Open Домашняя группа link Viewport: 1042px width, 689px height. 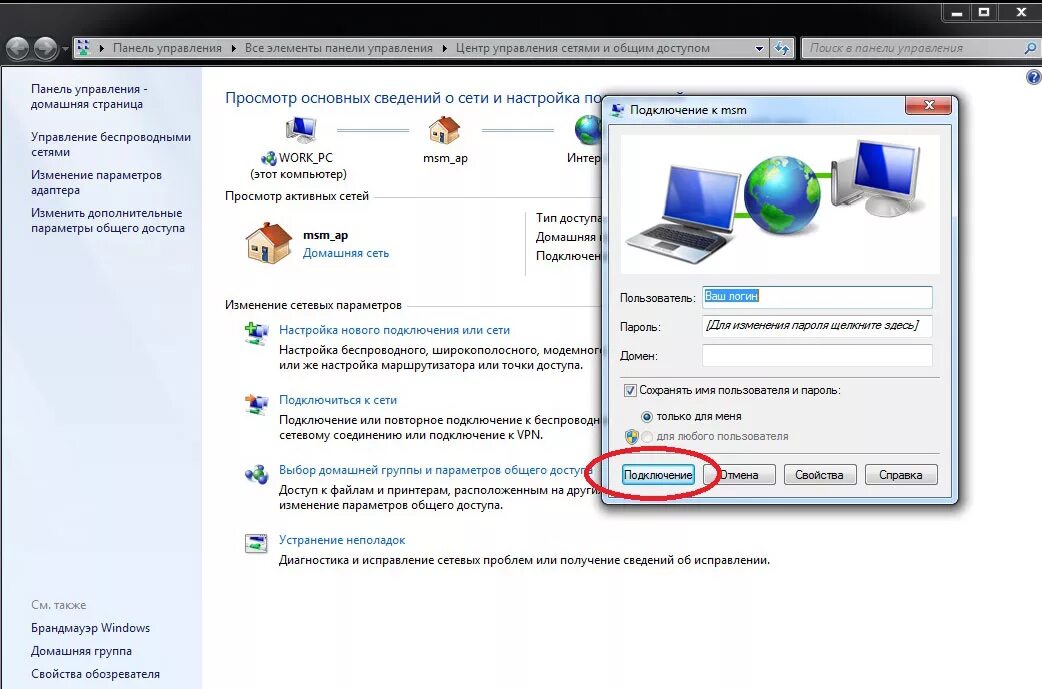coord(81,651)
